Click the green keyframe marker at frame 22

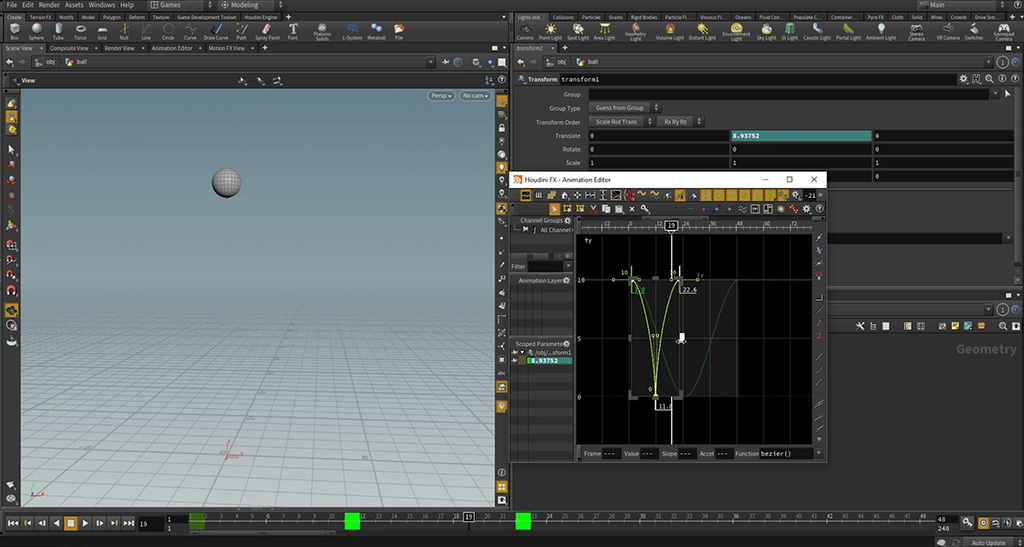523,521
